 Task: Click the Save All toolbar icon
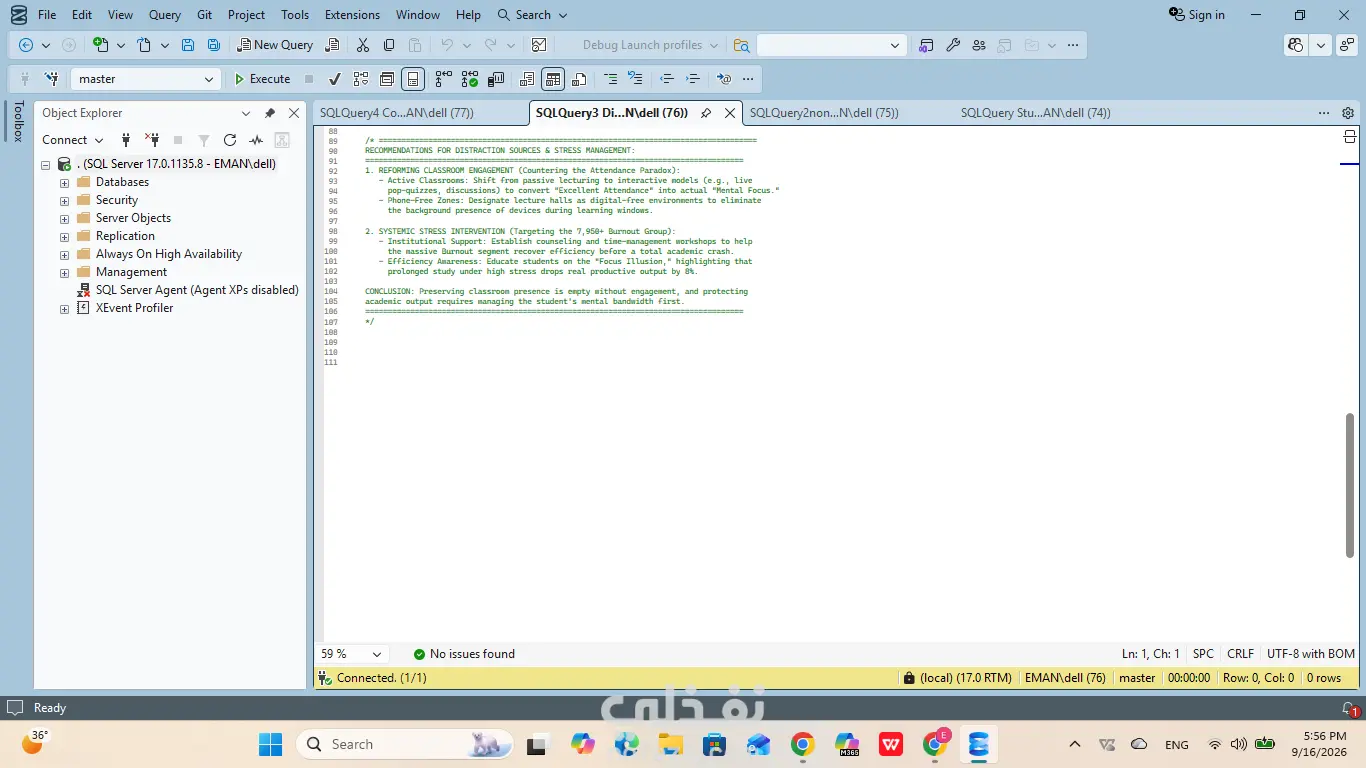click(x=214, y=45)
